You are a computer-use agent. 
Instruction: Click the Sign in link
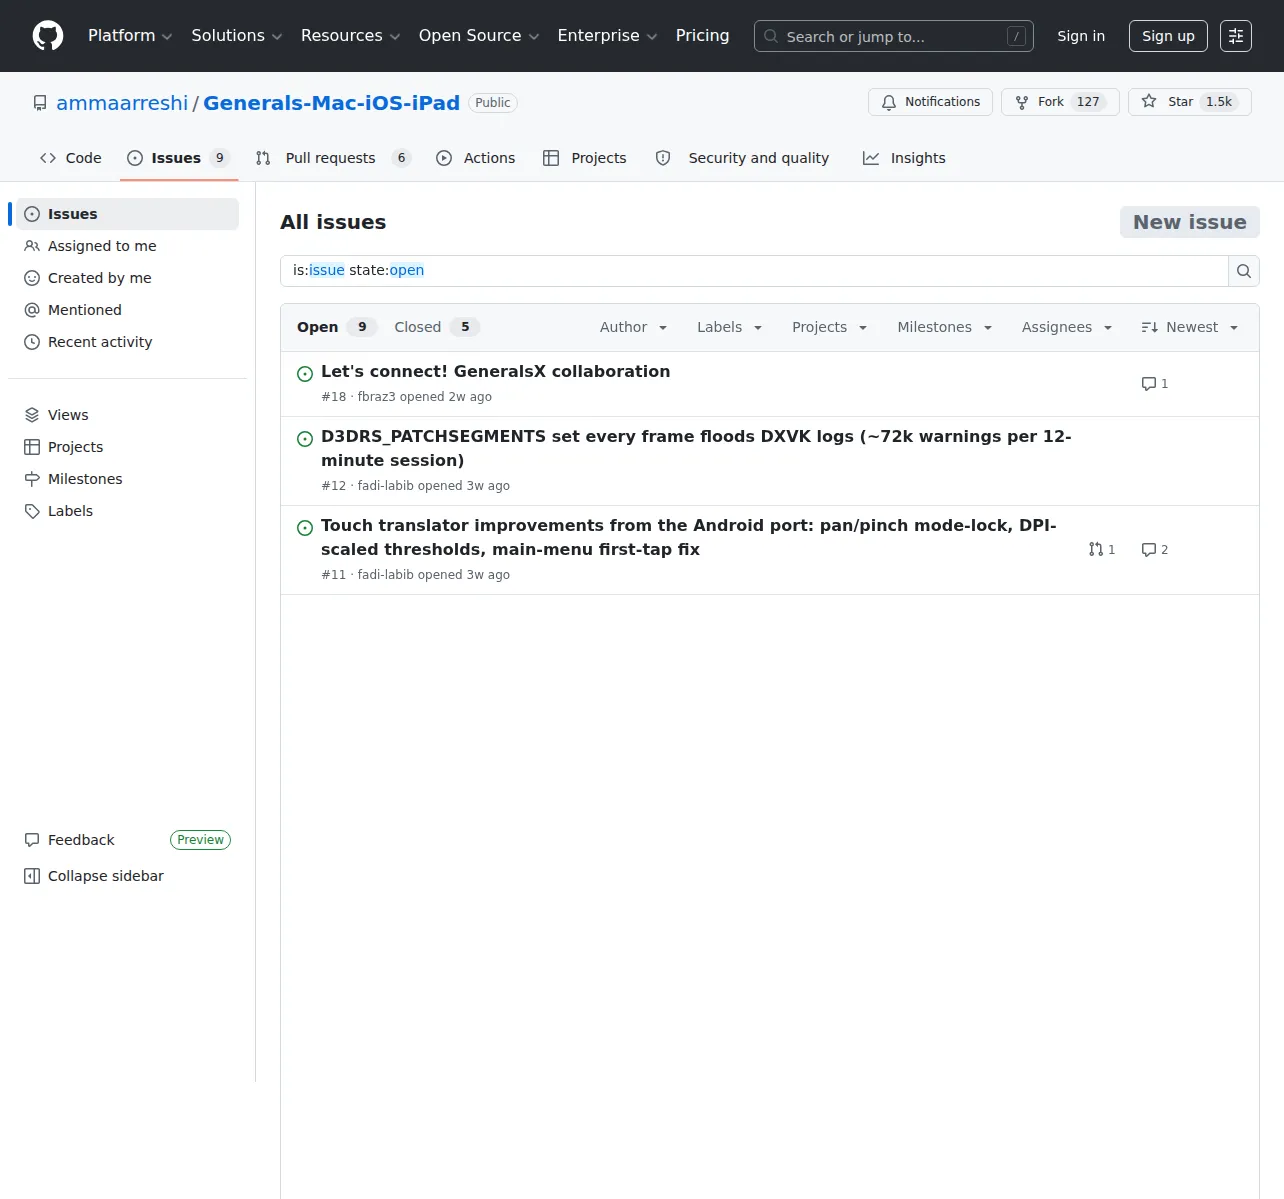point(1081,36)
